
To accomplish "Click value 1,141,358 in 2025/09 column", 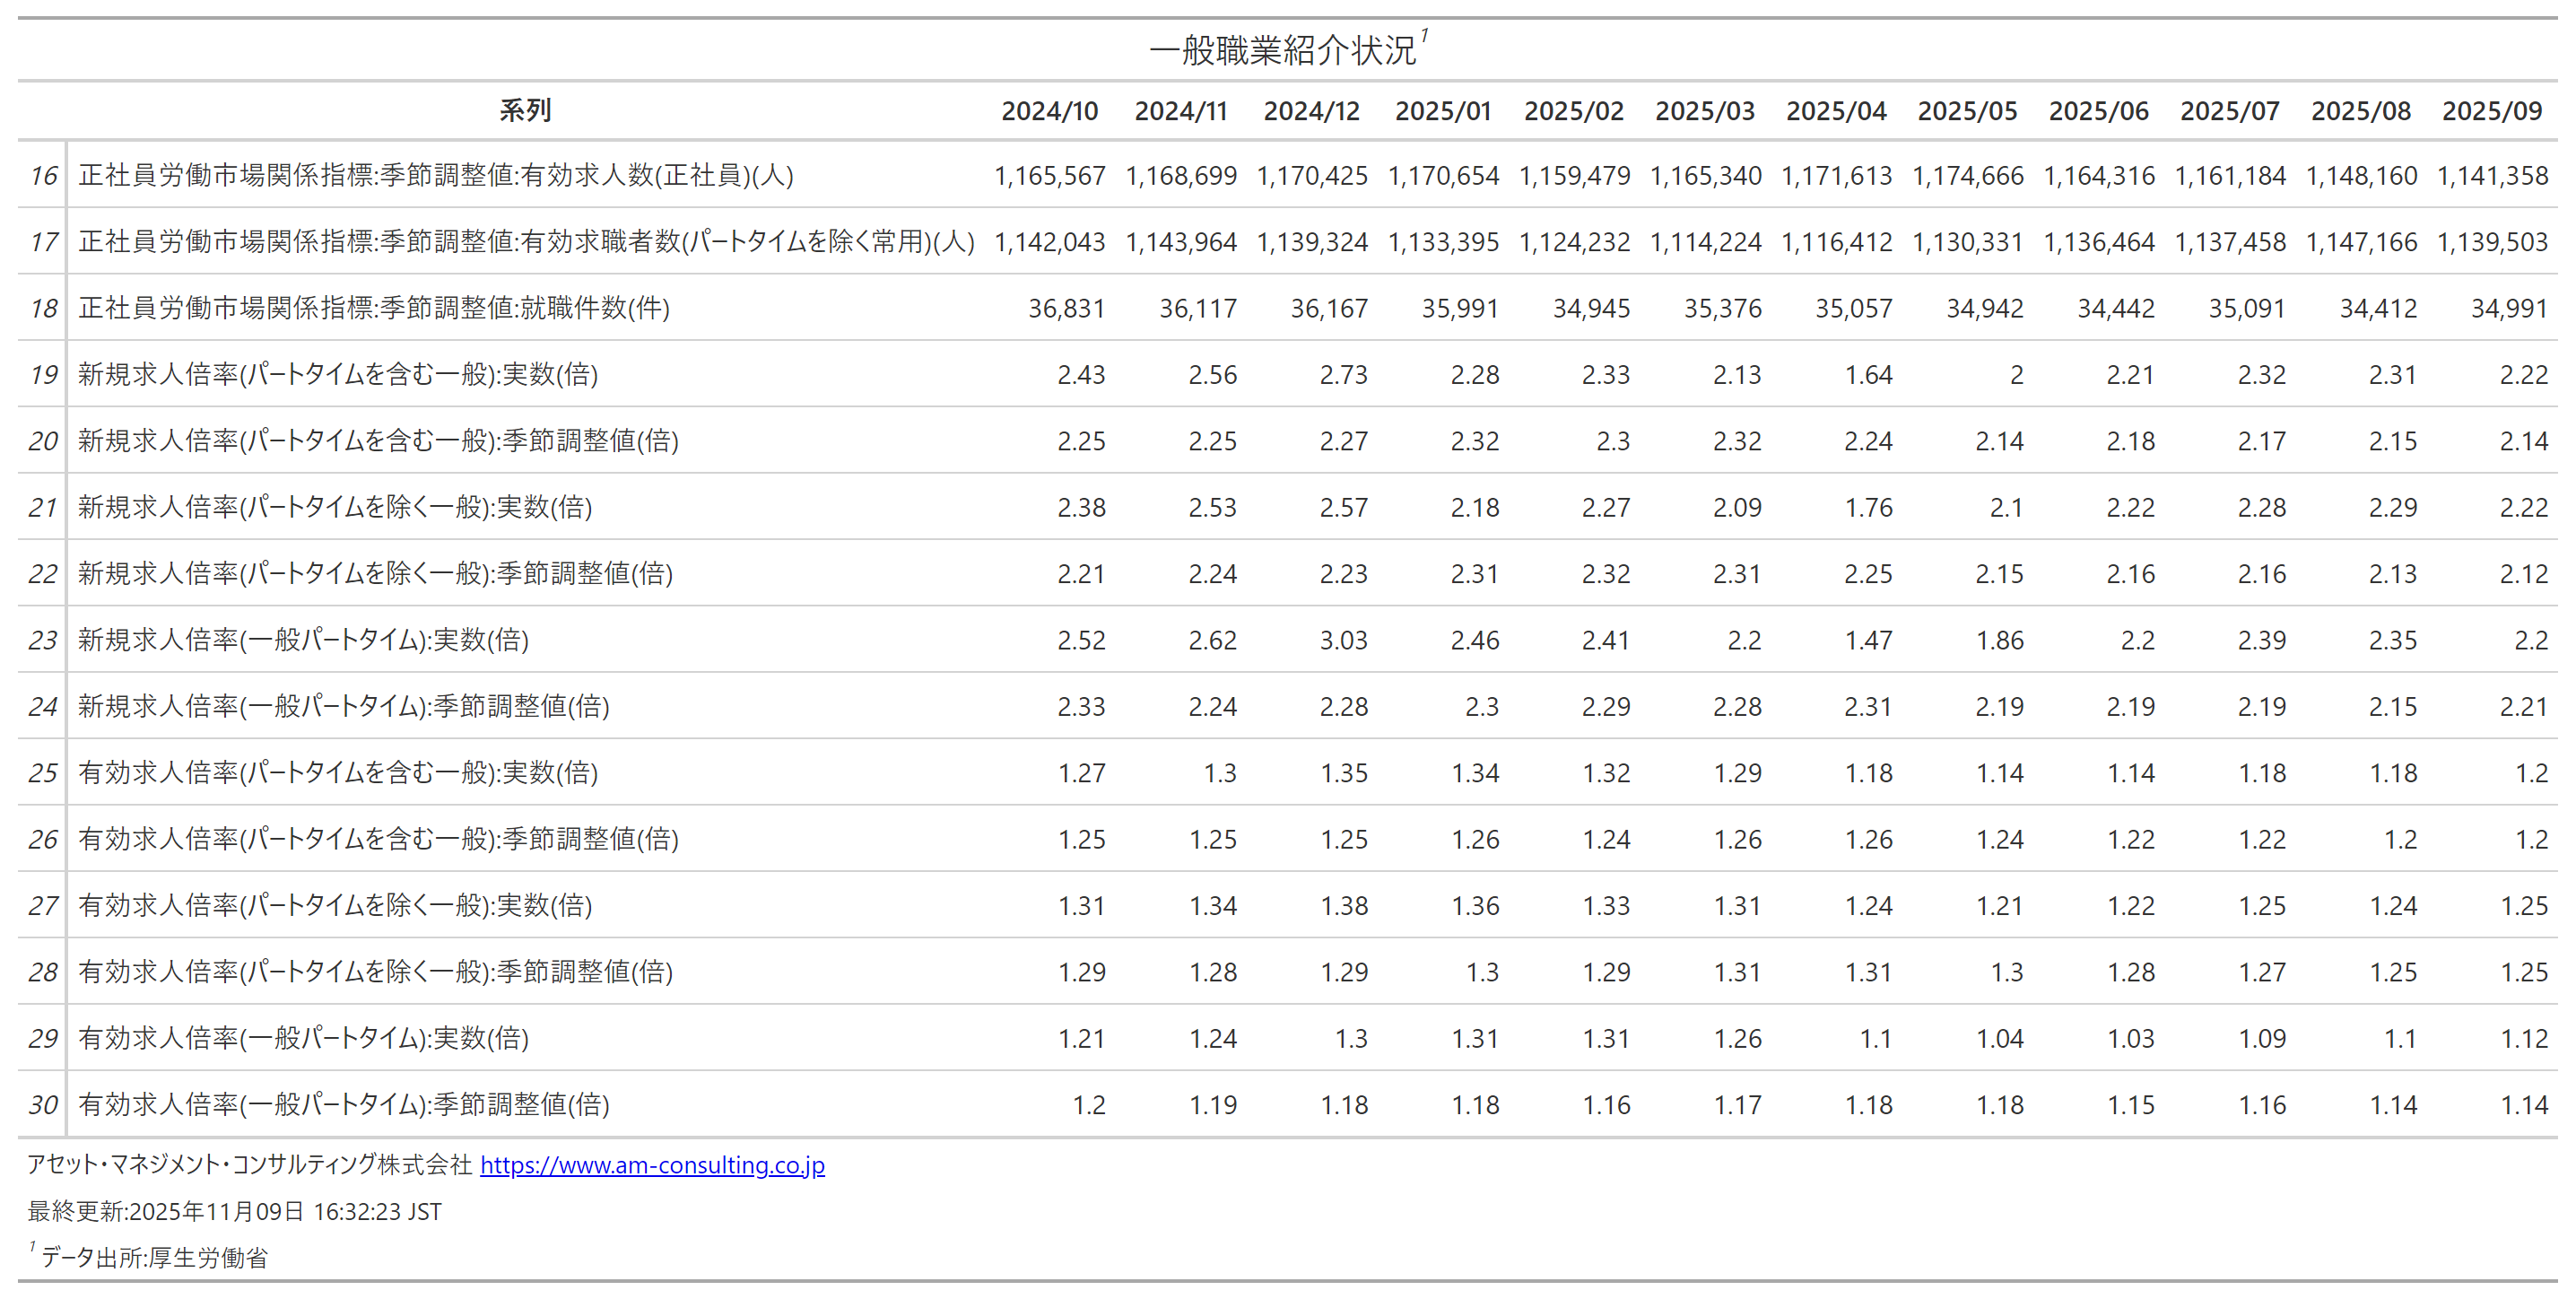I will 2491,175.
